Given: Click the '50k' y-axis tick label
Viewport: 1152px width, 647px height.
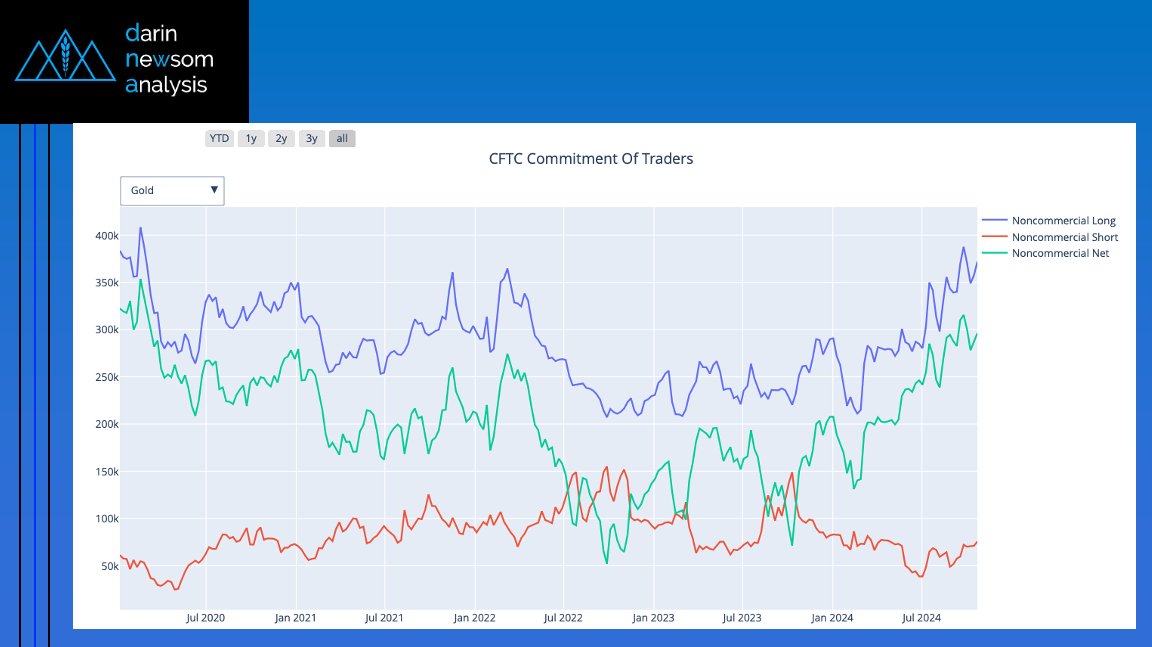Looking at the screenshot, I should (108, 566).
